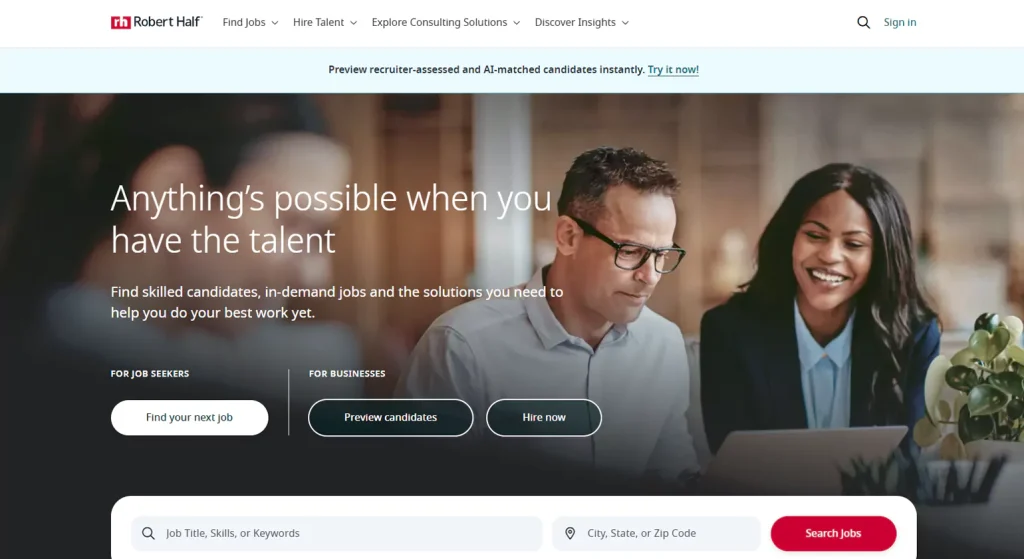Click the Hire now button

point(544,418)
